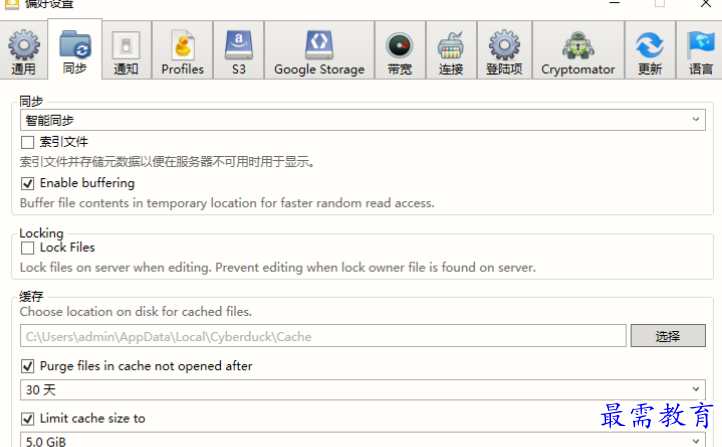Click the cache location path field
The width and height of the screenshot is (722, 447).
pos(323,336)
